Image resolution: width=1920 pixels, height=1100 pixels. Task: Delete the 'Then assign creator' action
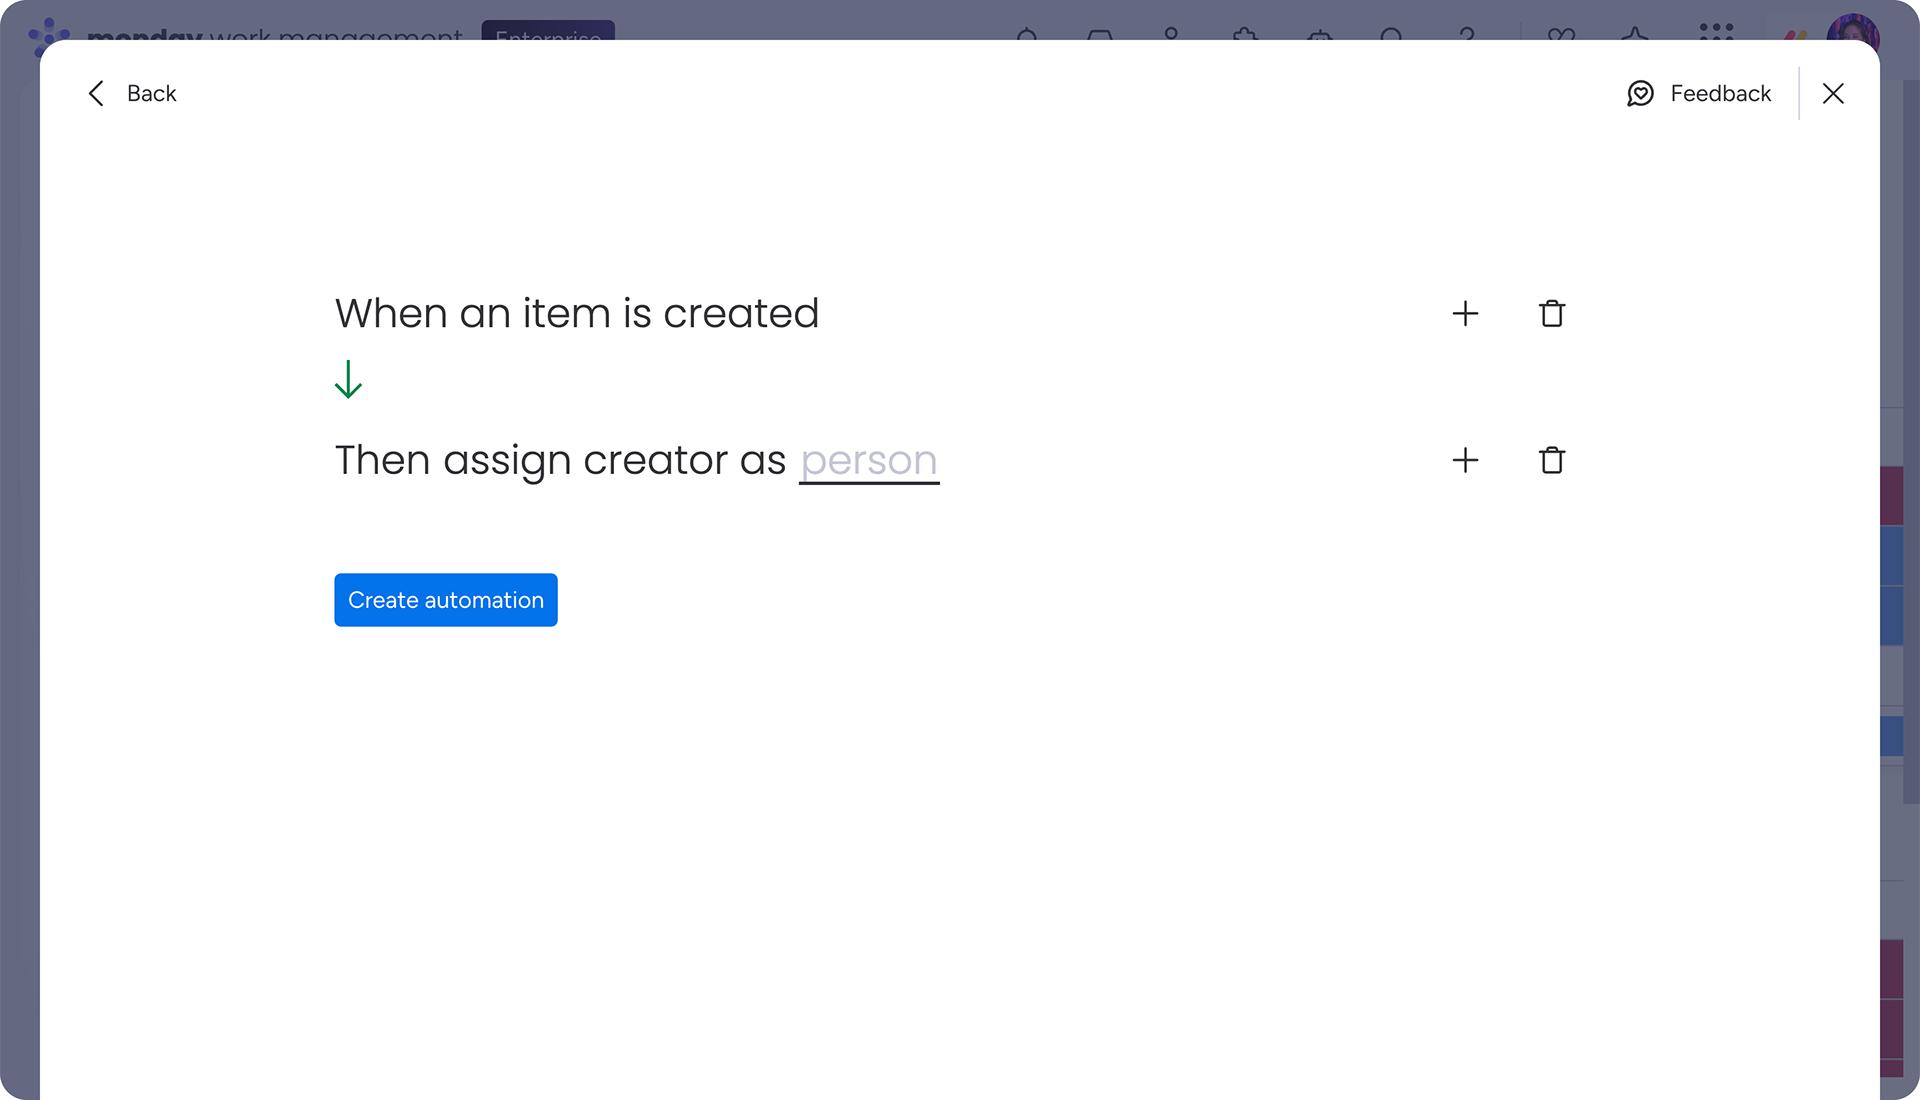click(x=1551, y=460)
